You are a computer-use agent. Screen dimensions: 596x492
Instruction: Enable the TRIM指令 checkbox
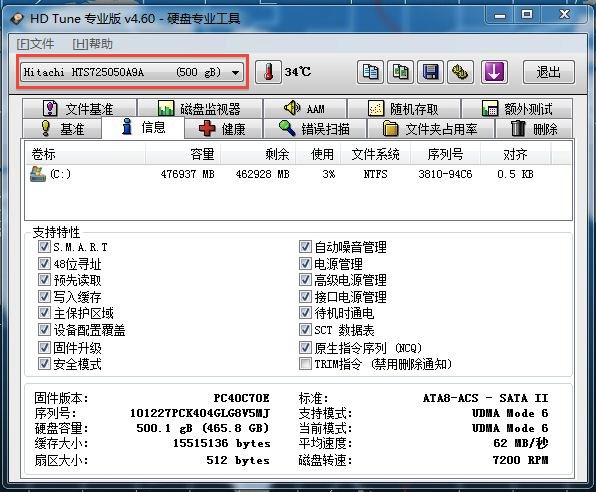tap(305, 364)
